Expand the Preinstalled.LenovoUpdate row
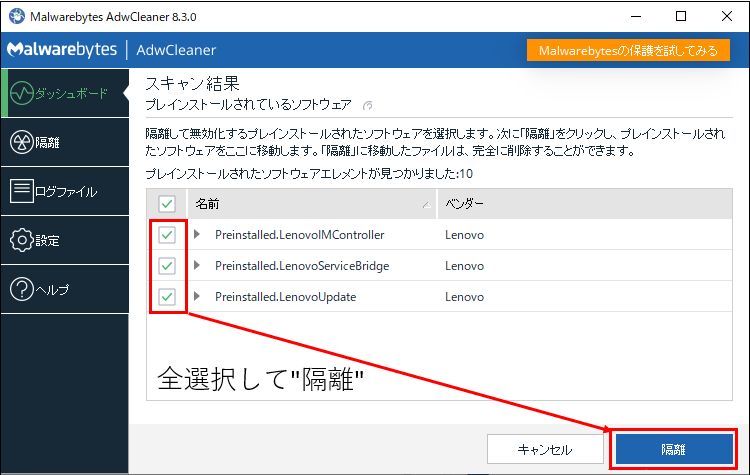 [x=197, y=297]
